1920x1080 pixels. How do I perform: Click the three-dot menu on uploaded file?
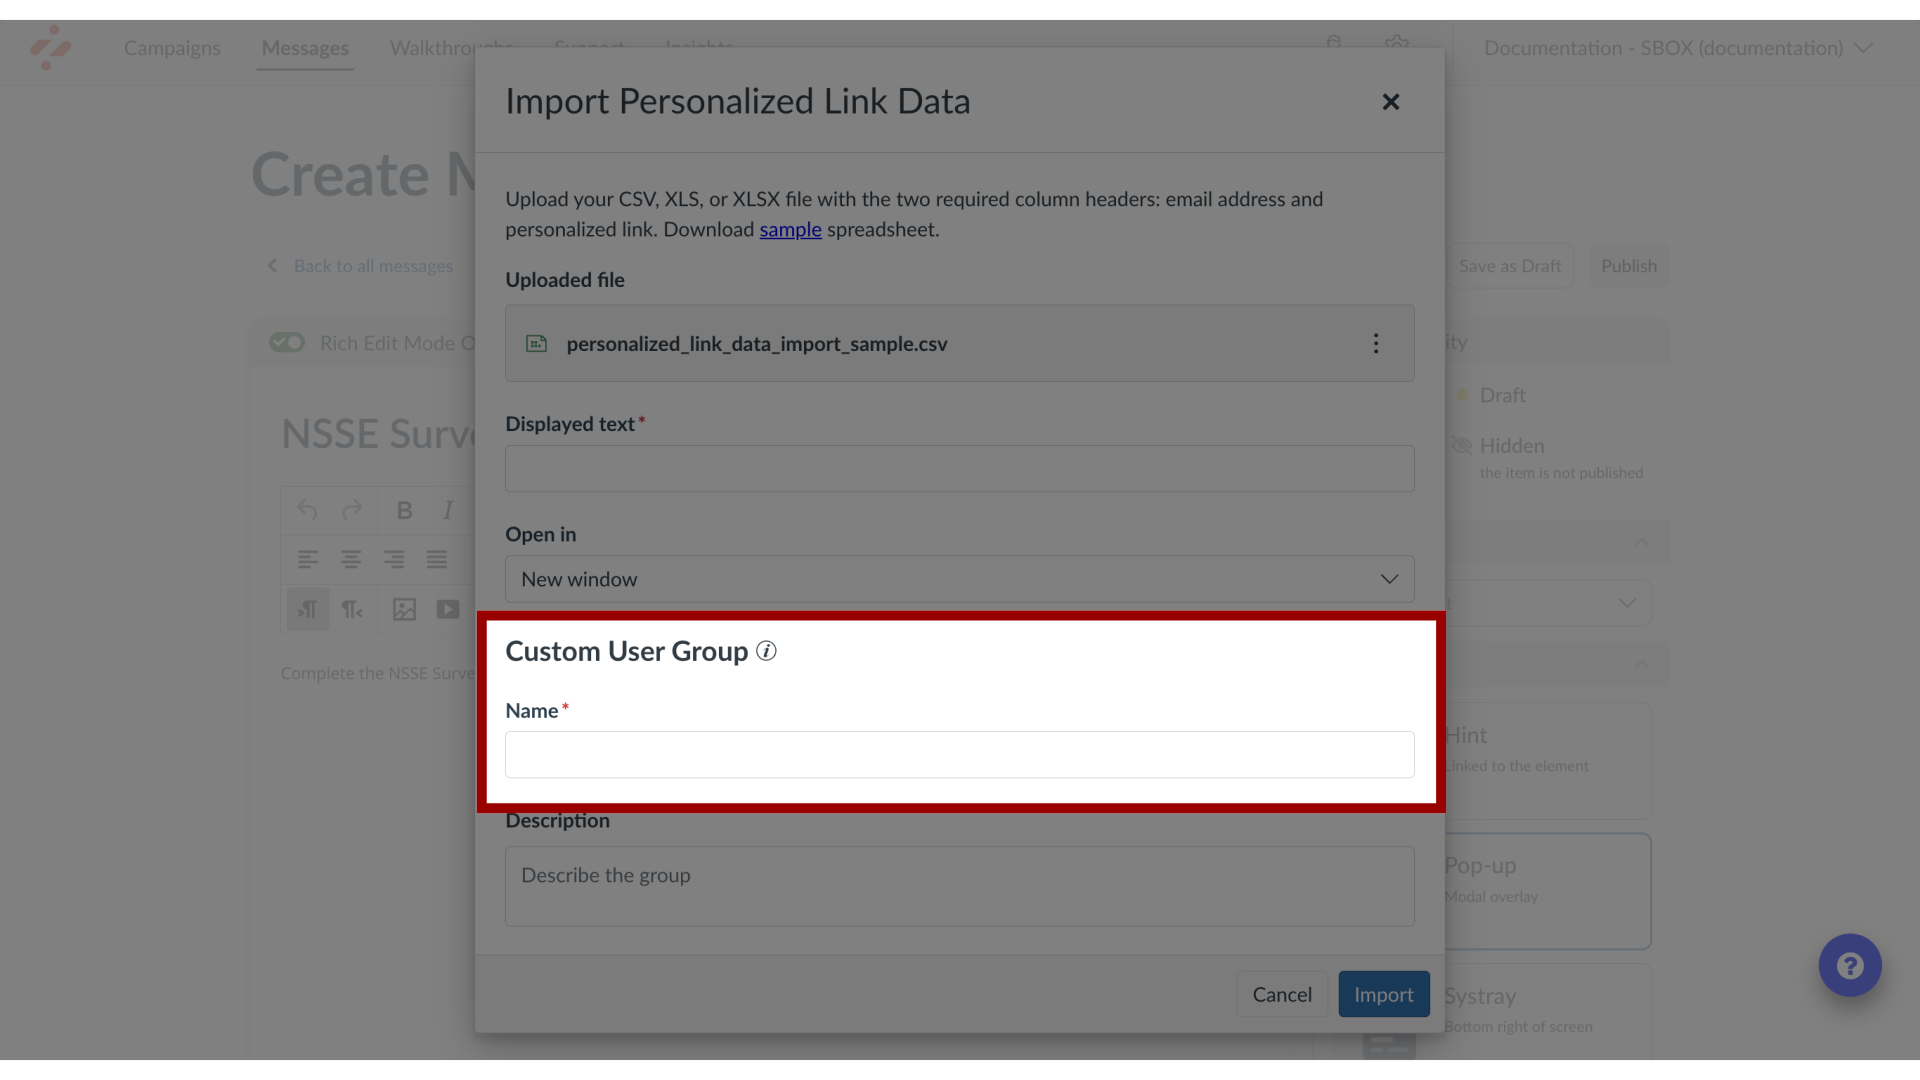coord(1377,343)
